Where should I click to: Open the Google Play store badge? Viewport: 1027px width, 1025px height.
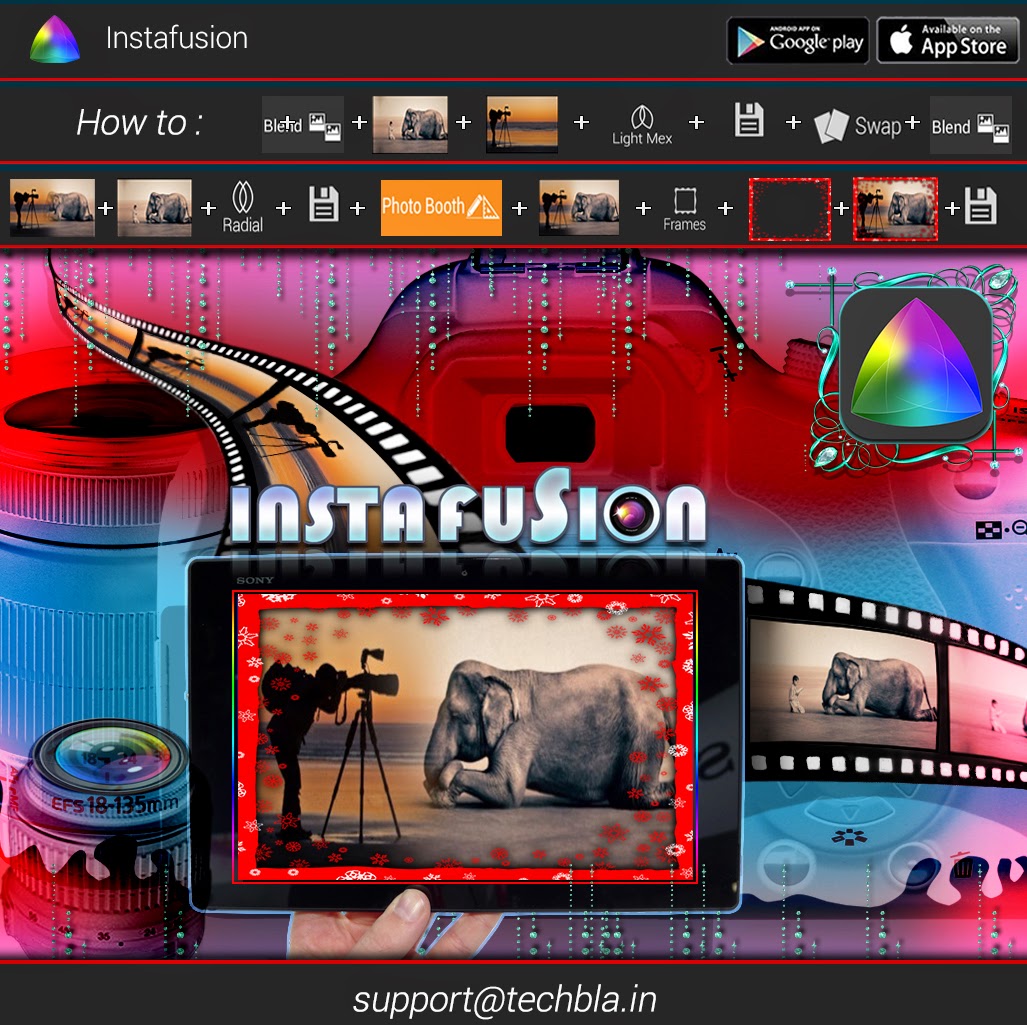(797, 41)
